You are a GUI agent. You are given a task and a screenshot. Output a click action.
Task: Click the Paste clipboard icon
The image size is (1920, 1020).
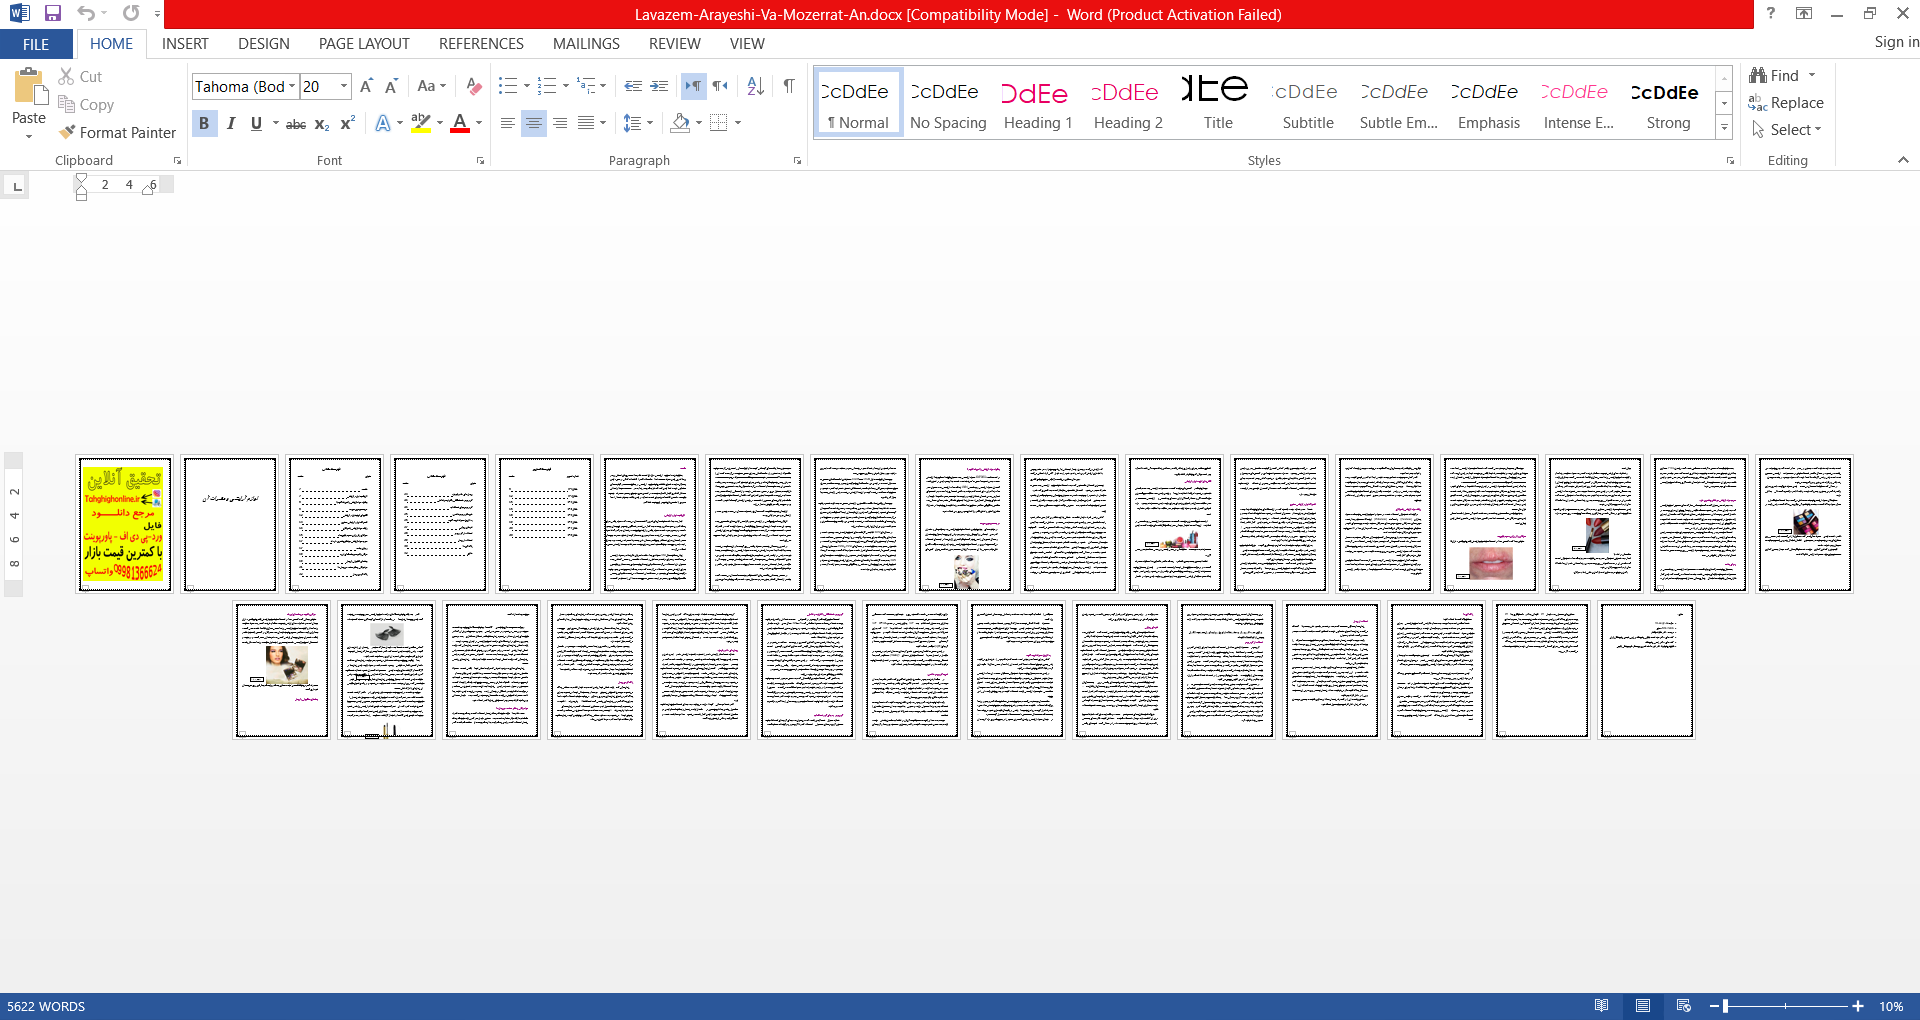click(x=29, y=87)
